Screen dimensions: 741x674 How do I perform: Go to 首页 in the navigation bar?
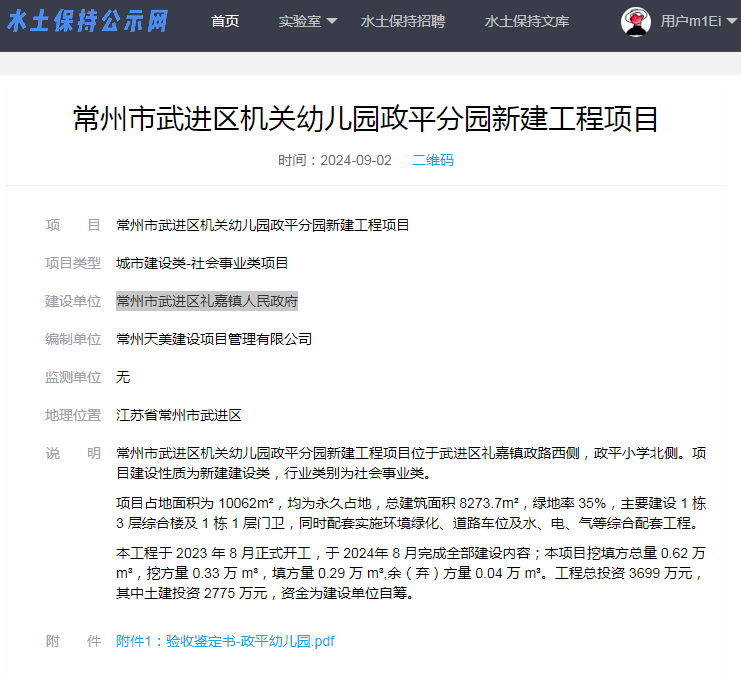tap(225, 21)
